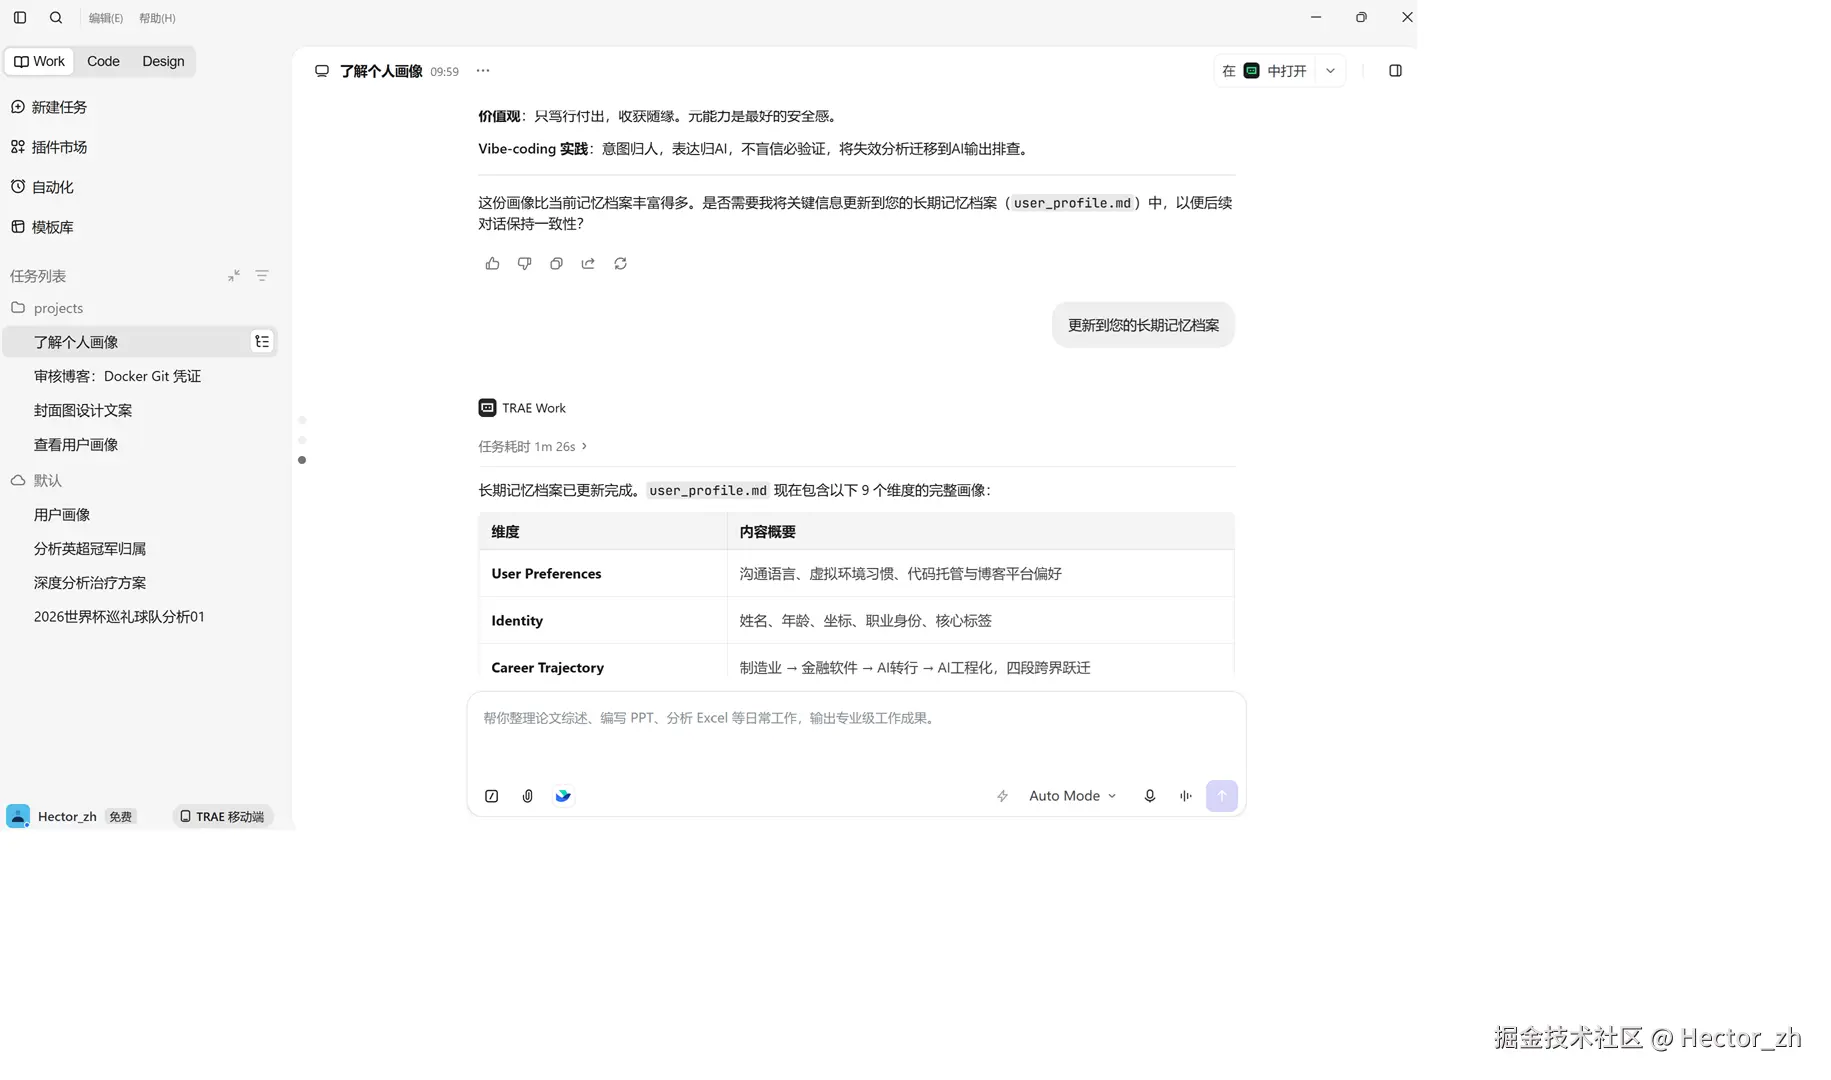Switch to the Design tab

coord(163,61)
